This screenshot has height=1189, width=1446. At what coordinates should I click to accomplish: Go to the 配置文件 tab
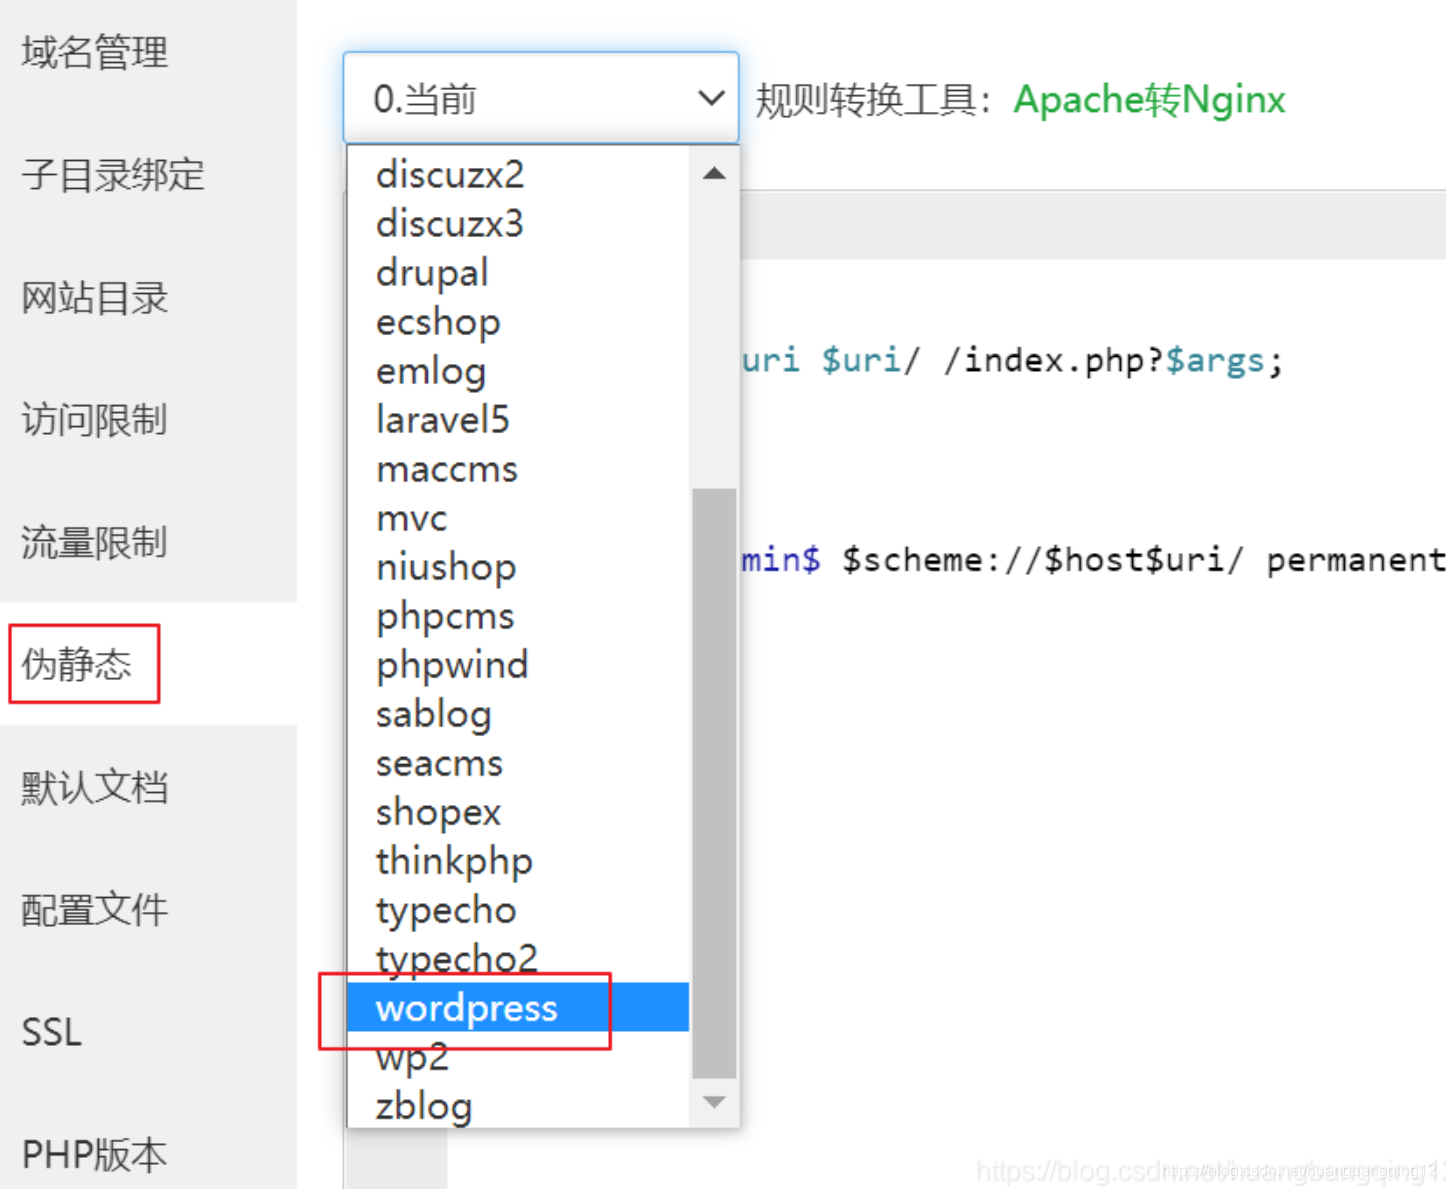coord(95,910)
